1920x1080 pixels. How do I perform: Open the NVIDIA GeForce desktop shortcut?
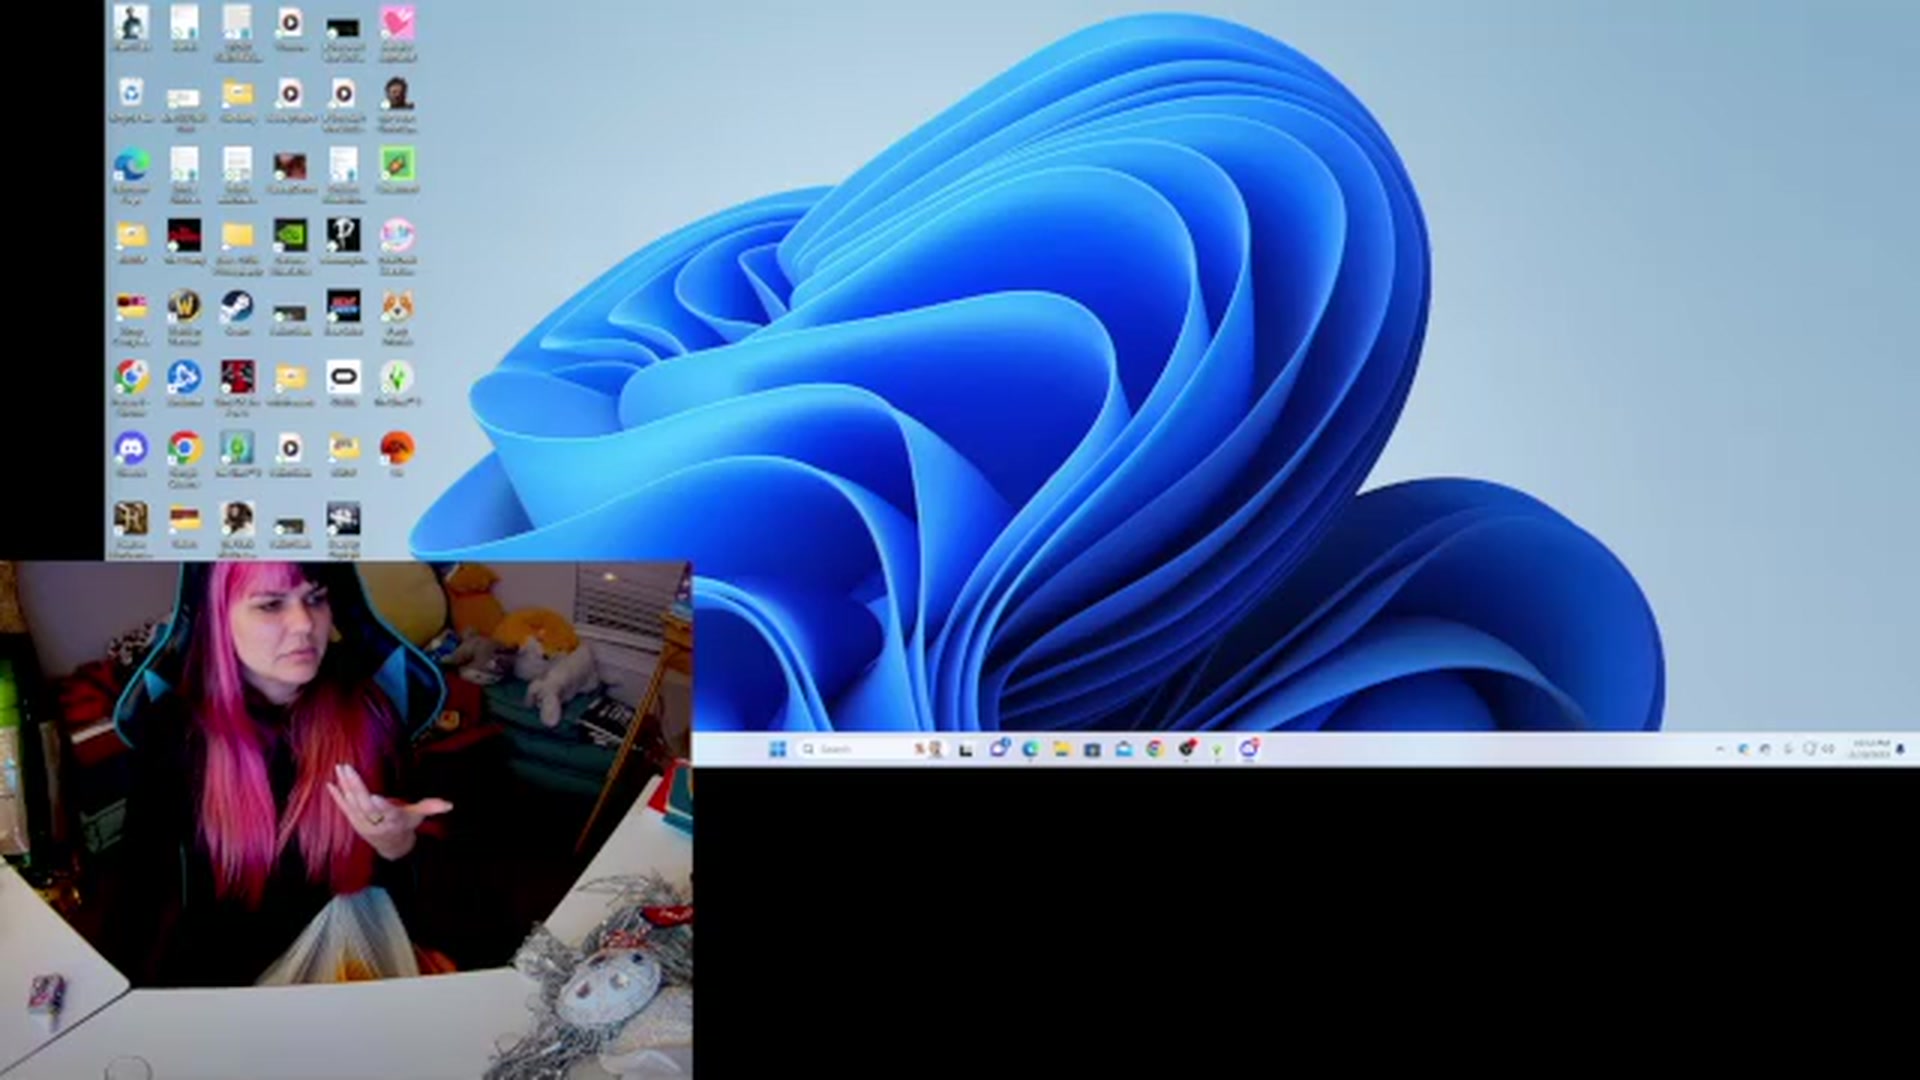point(290,235)
